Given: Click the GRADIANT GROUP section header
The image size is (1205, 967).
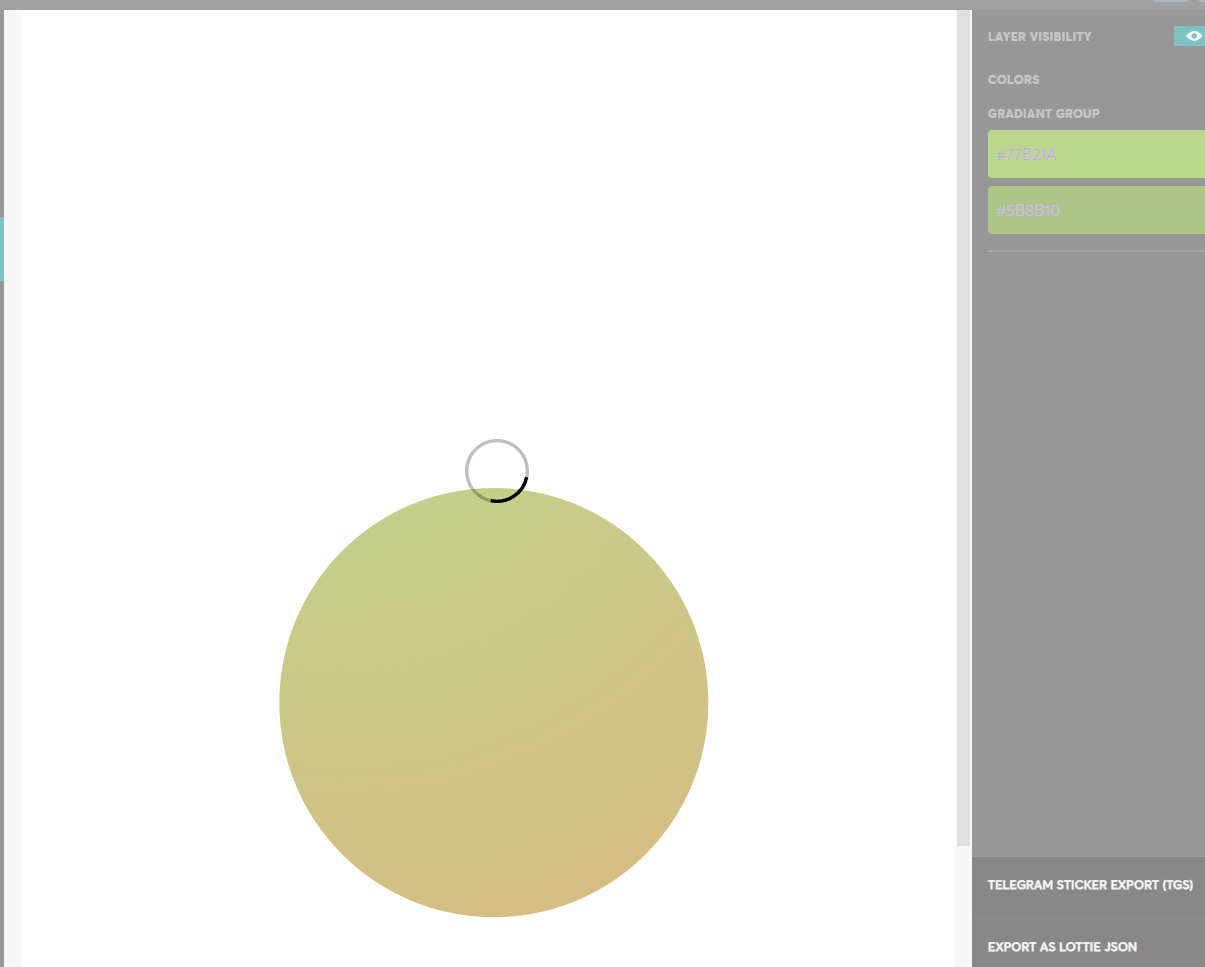Looking at the screenshot, I should tap(1043, 113).
